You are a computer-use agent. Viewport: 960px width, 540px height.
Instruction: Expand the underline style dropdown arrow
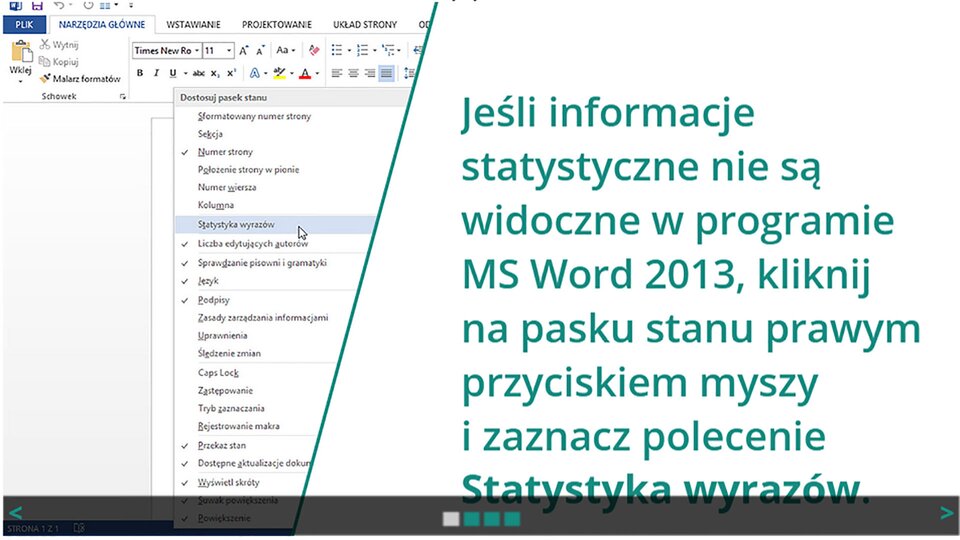(x=186, y=73)
